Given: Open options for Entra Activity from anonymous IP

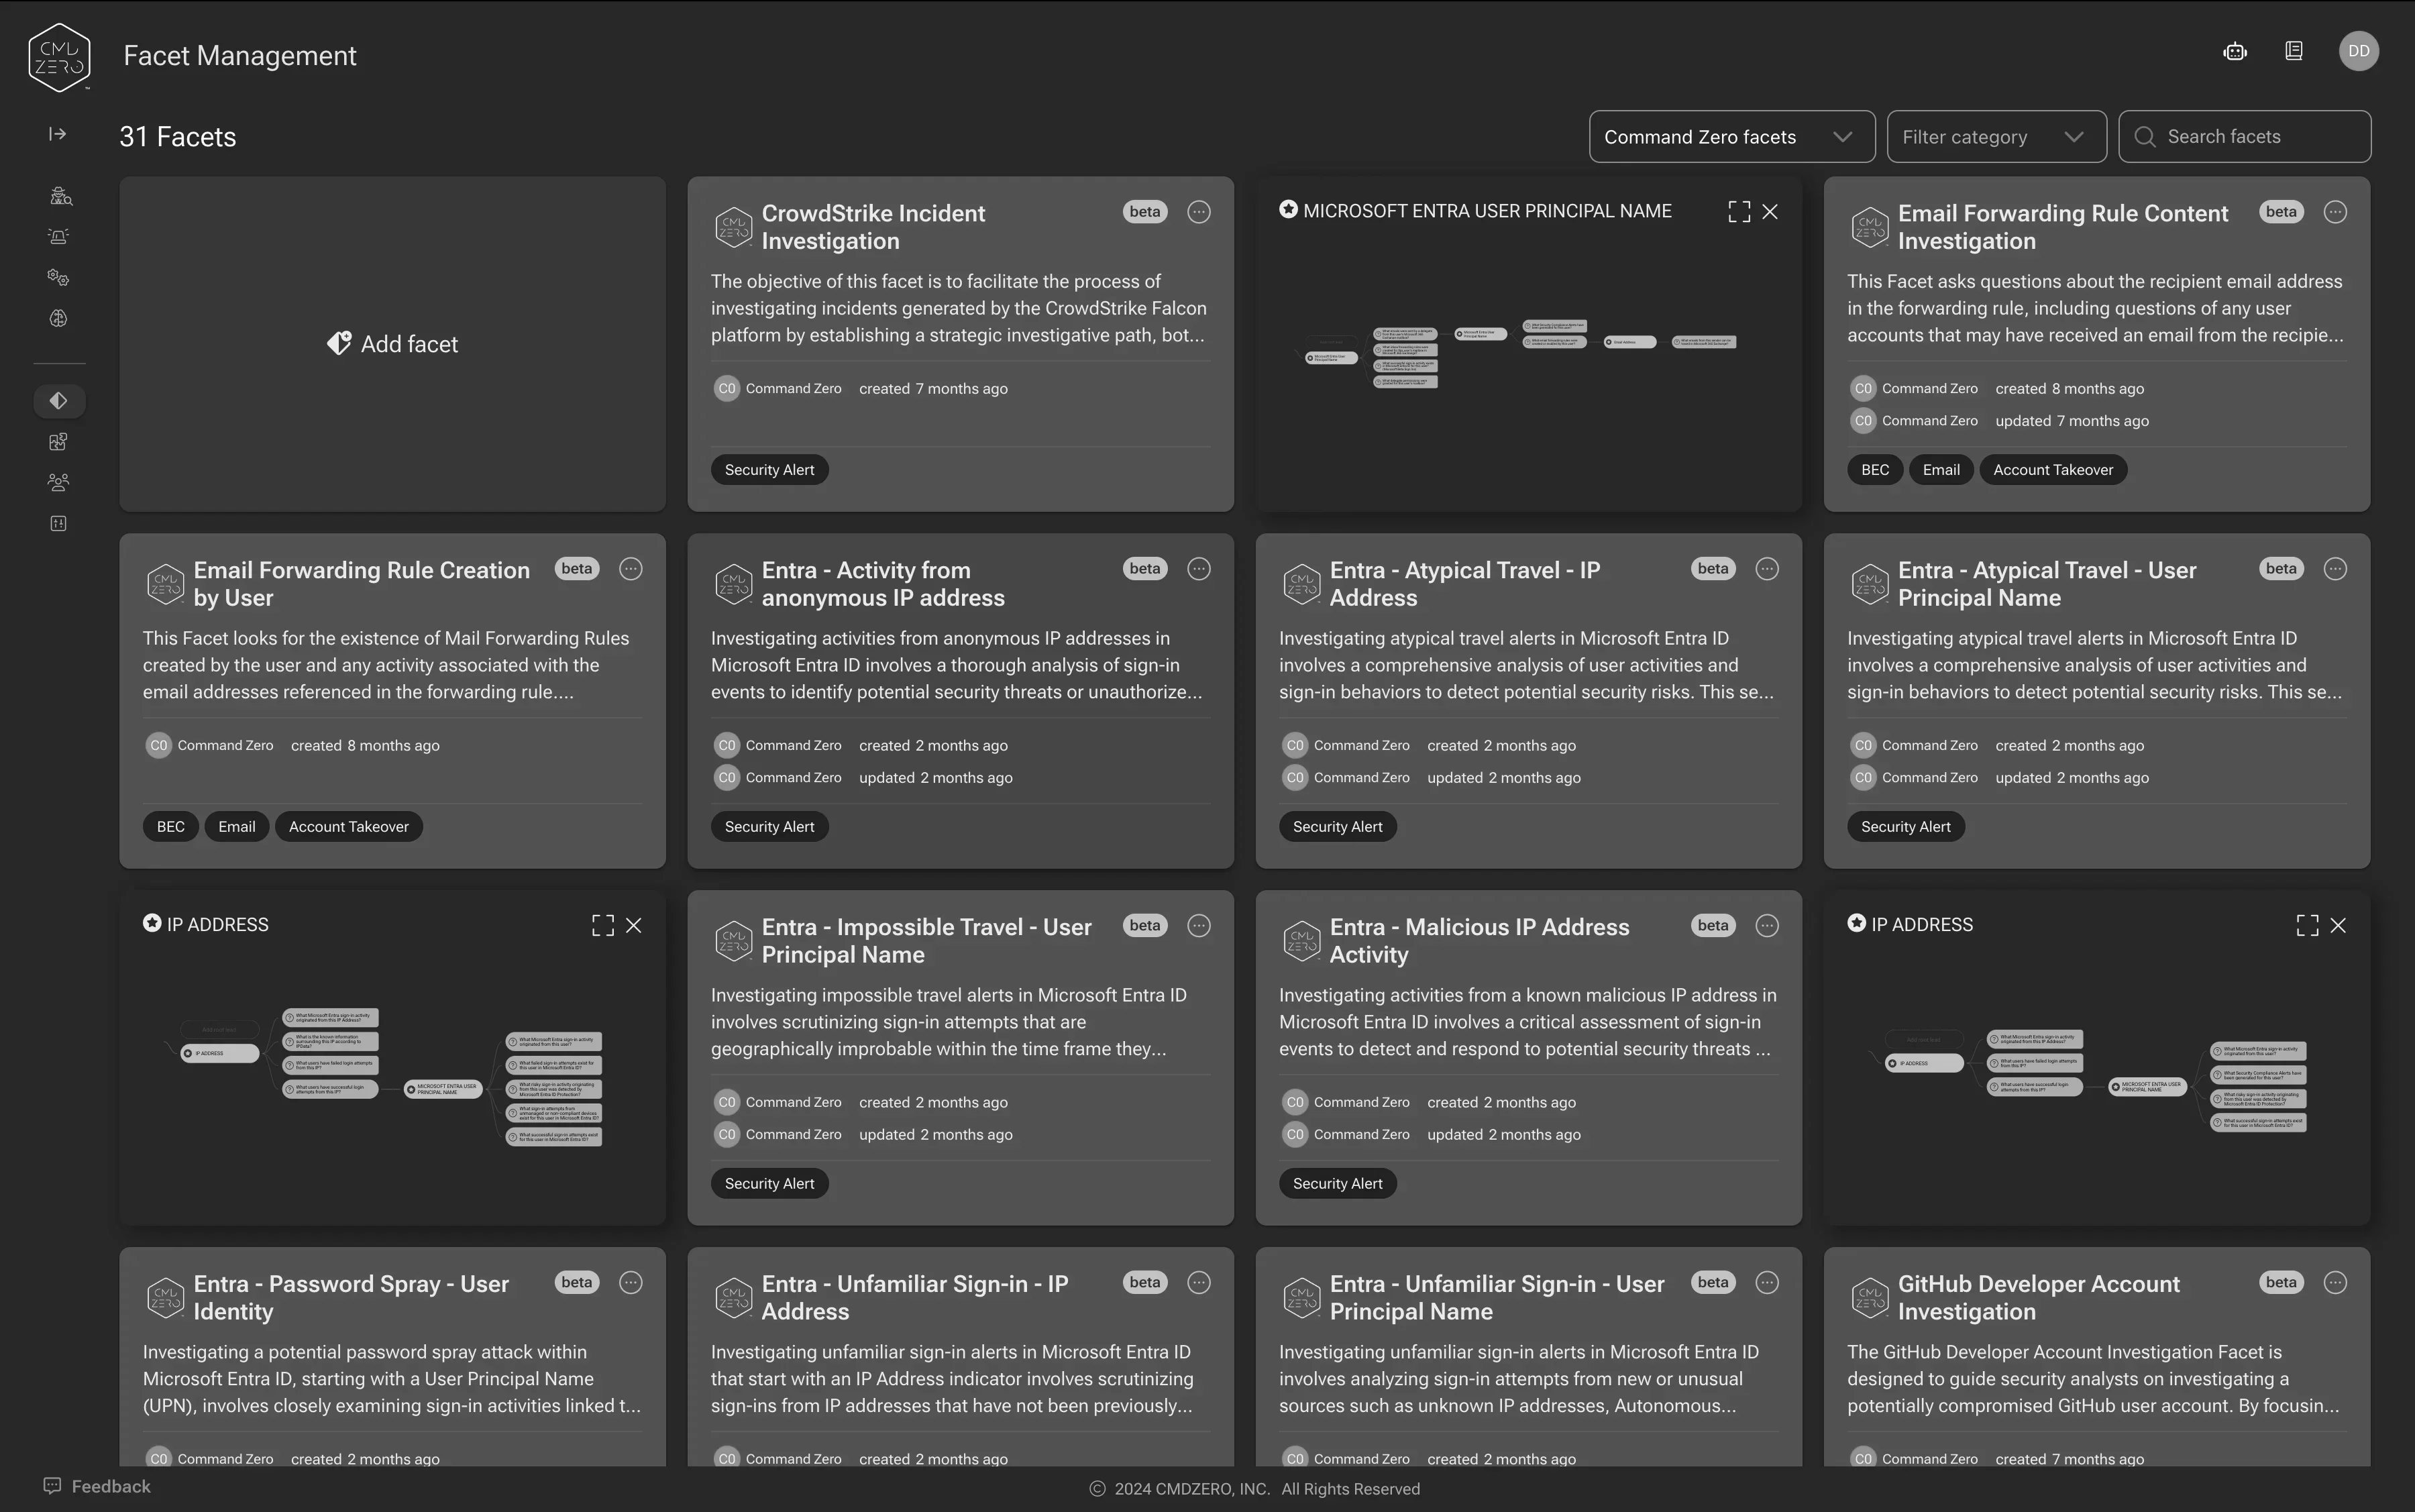Looking at the screenshot, I should click(x=1199, y=569).
